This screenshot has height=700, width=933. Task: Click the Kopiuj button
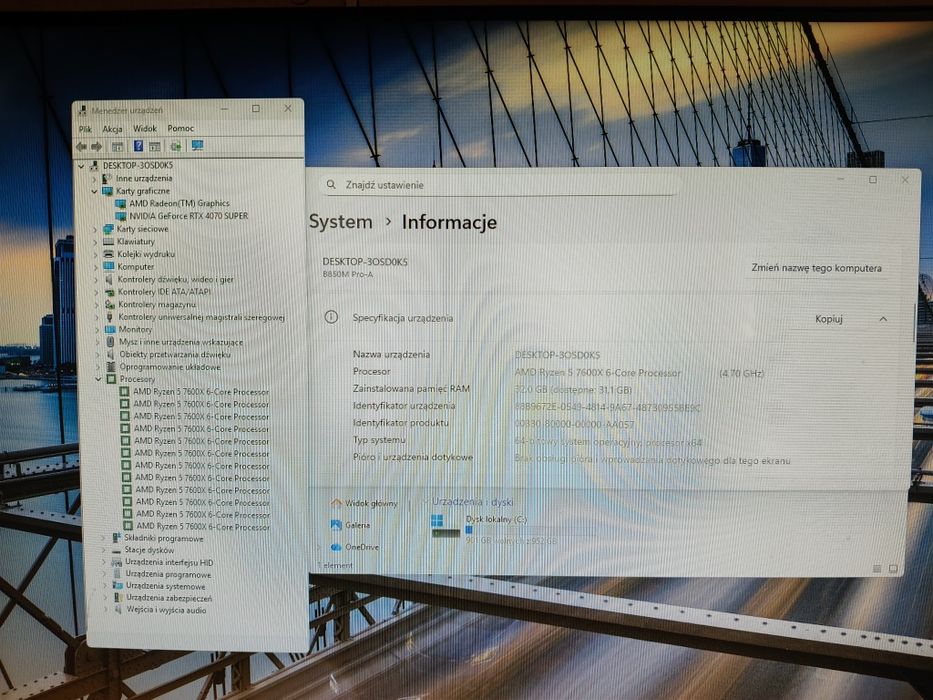[x=829, y=319]
